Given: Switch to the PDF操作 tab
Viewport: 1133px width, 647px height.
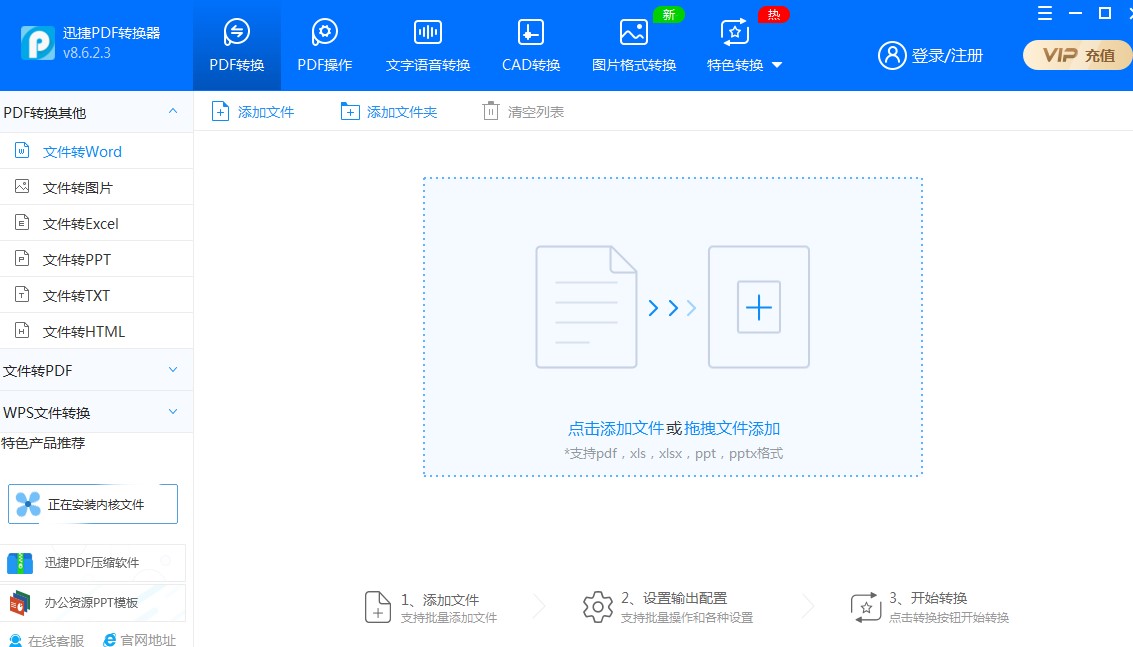Looking at the screenshot, I should point(324,42).
